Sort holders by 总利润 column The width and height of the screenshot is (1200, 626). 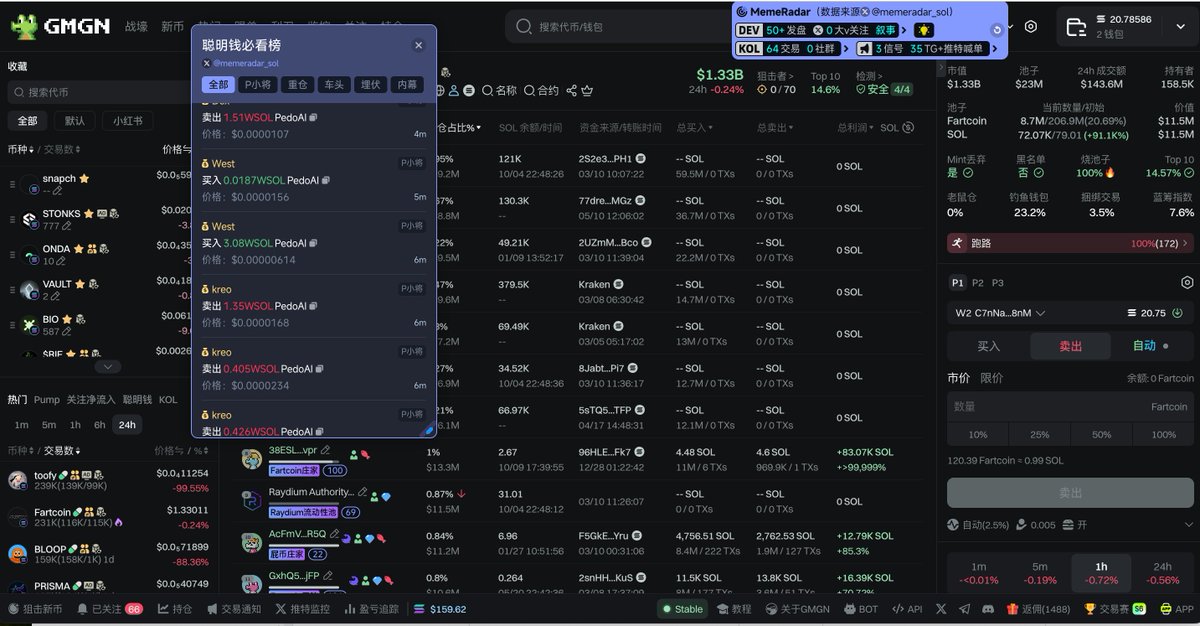point(855,127)
